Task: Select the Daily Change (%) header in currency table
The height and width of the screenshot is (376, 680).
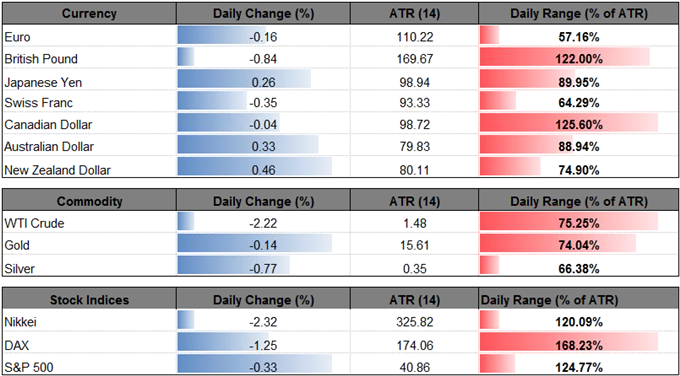Action: click(263, 14)
